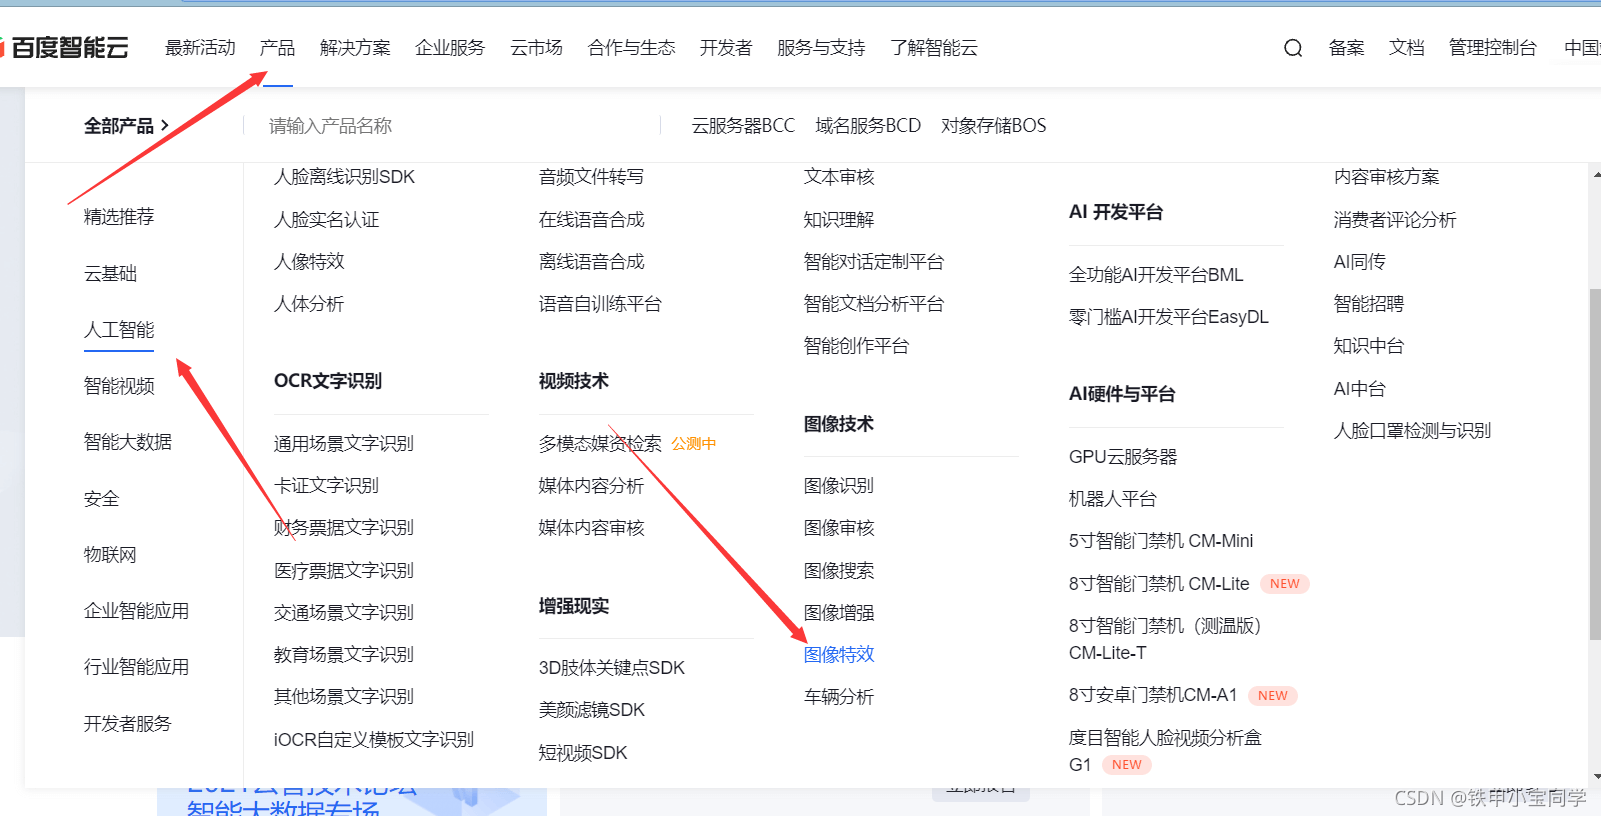Click the 文档 header link
Screen dimensions: 1601x816
1406,48
